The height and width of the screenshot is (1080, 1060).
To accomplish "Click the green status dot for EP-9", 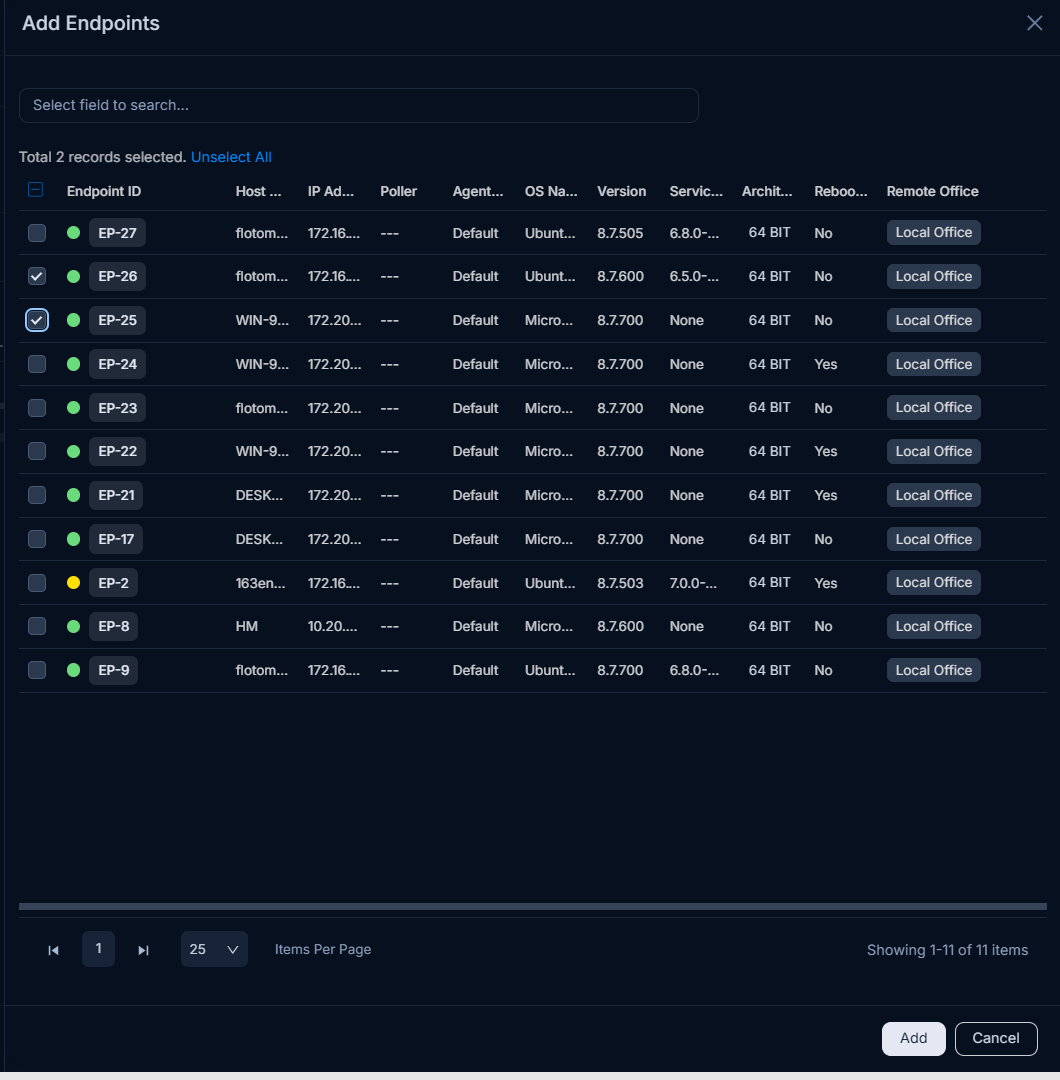I will tap(74, 670).
